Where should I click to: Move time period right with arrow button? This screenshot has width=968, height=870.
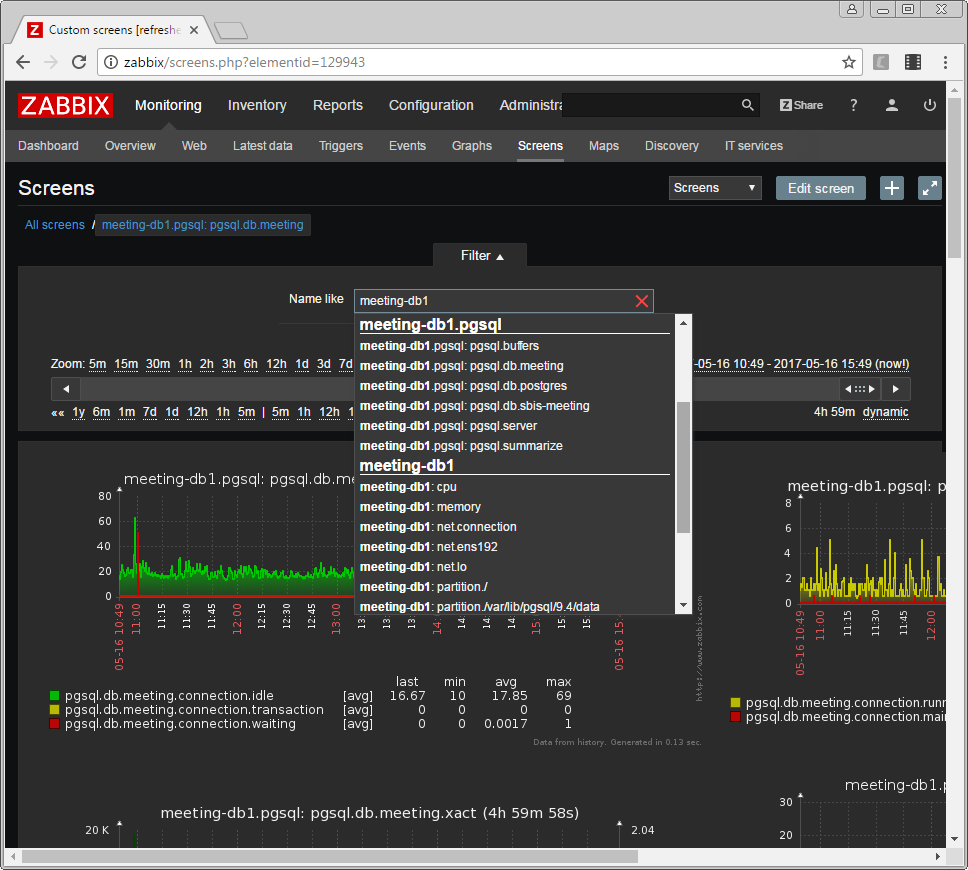click(x=895, y=389)
